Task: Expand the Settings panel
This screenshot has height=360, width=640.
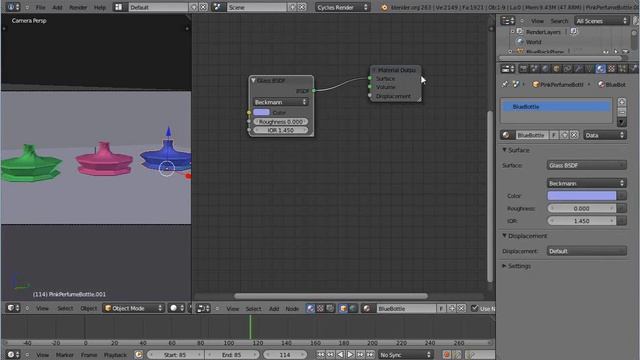Action: [504, 266]
